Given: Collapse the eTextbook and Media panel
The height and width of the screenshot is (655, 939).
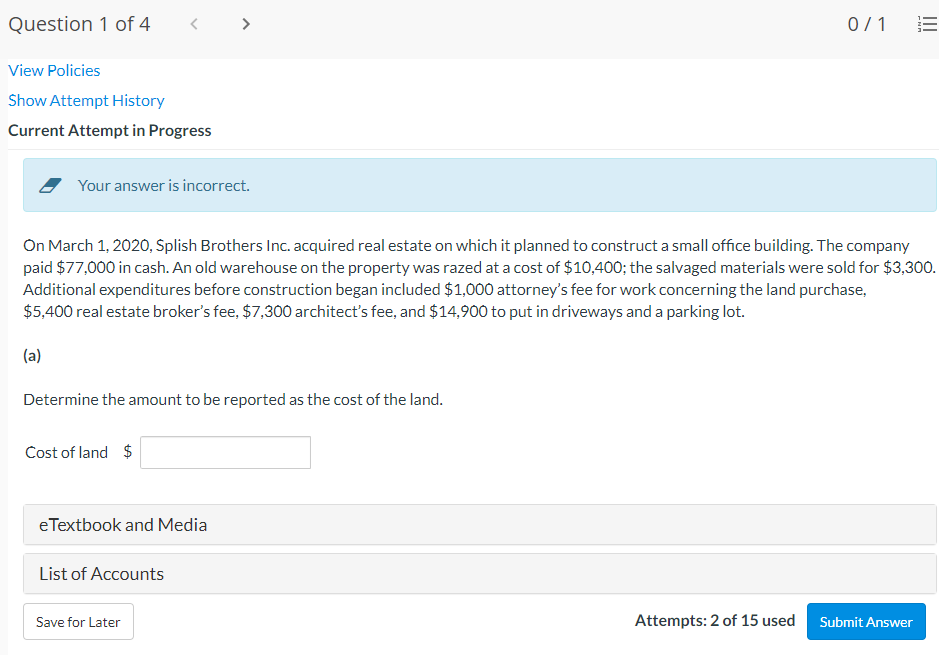Looking at the screenshot, I should [122, 524].
